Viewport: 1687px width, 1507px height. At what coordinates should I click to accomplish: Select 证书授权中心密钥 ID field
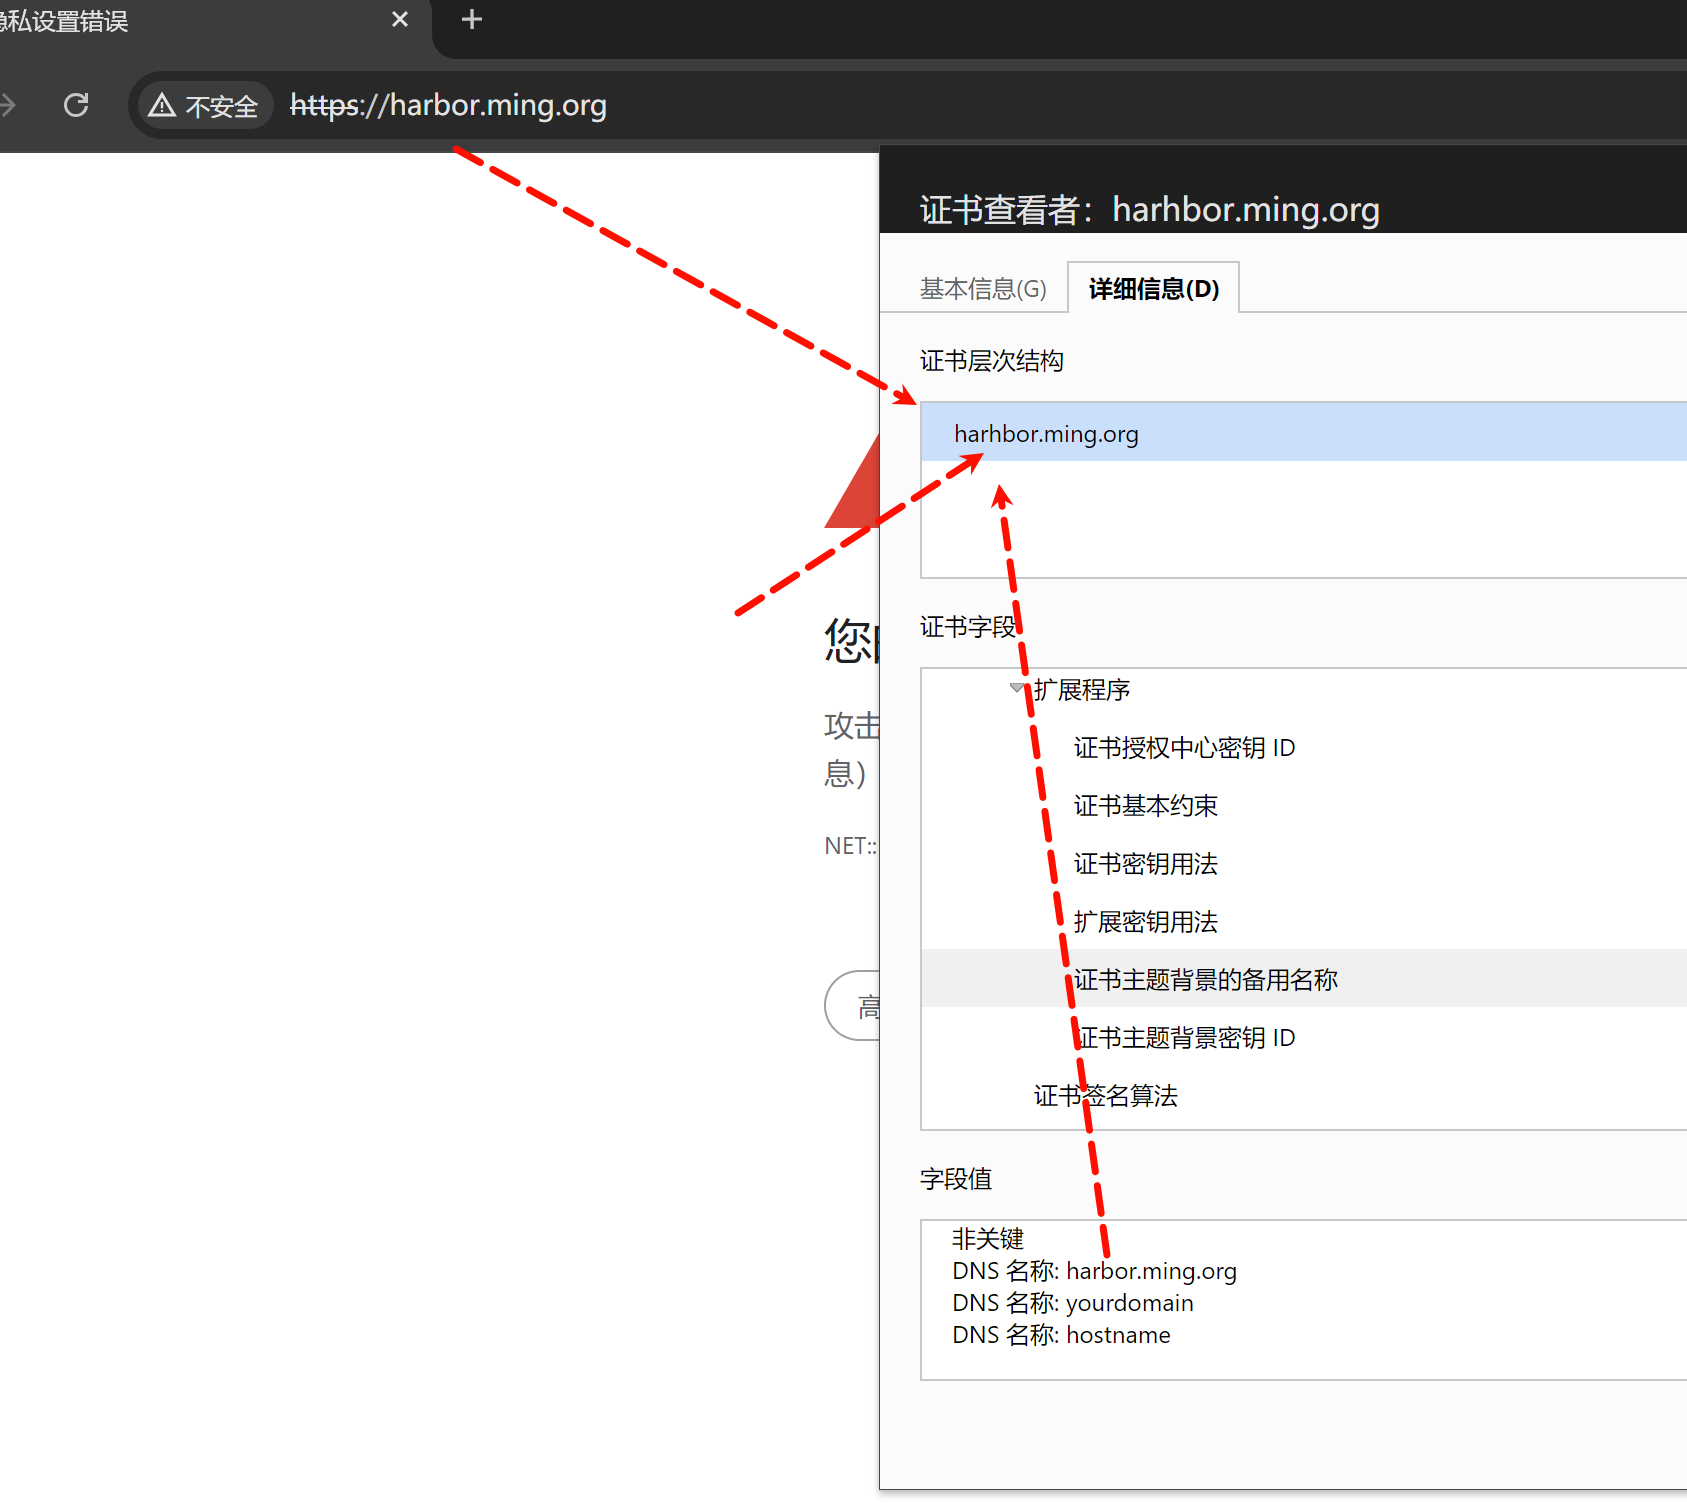click(1184, 748)
